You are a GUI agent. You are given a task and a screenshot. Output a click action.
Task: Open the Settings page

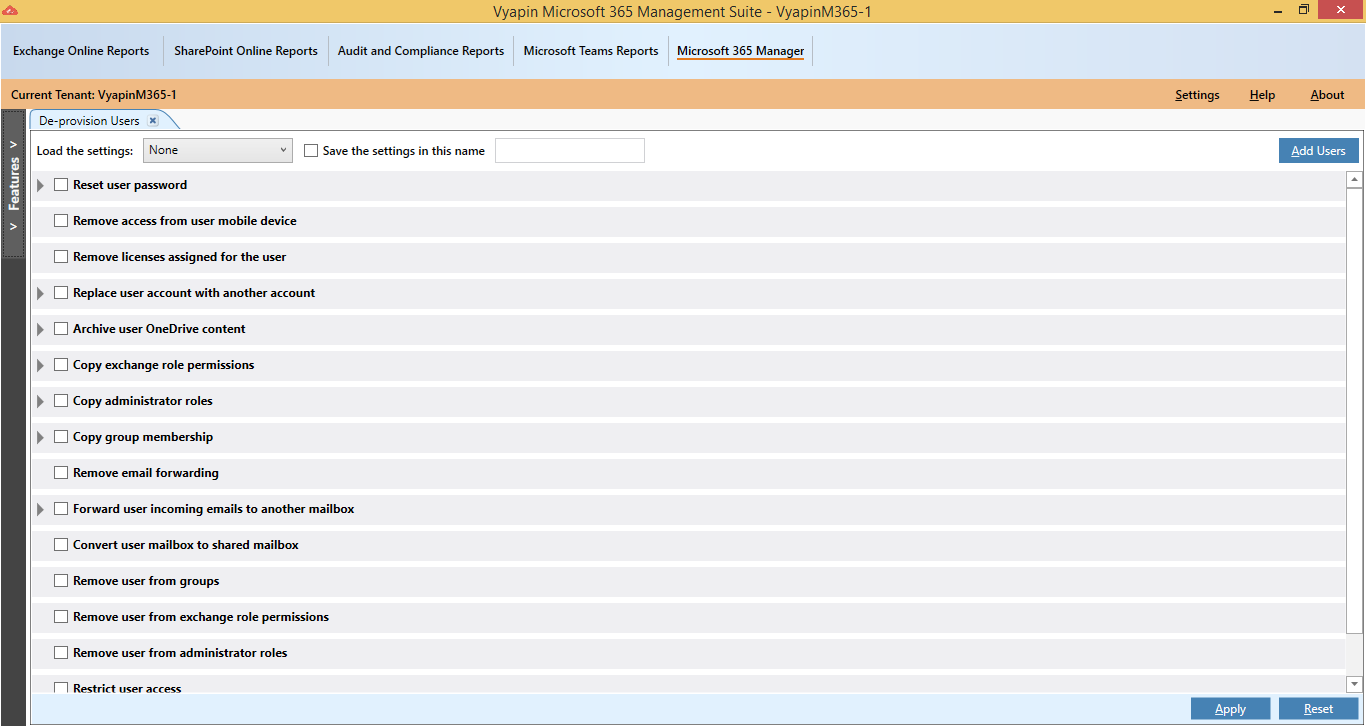tap(1197, 94)
